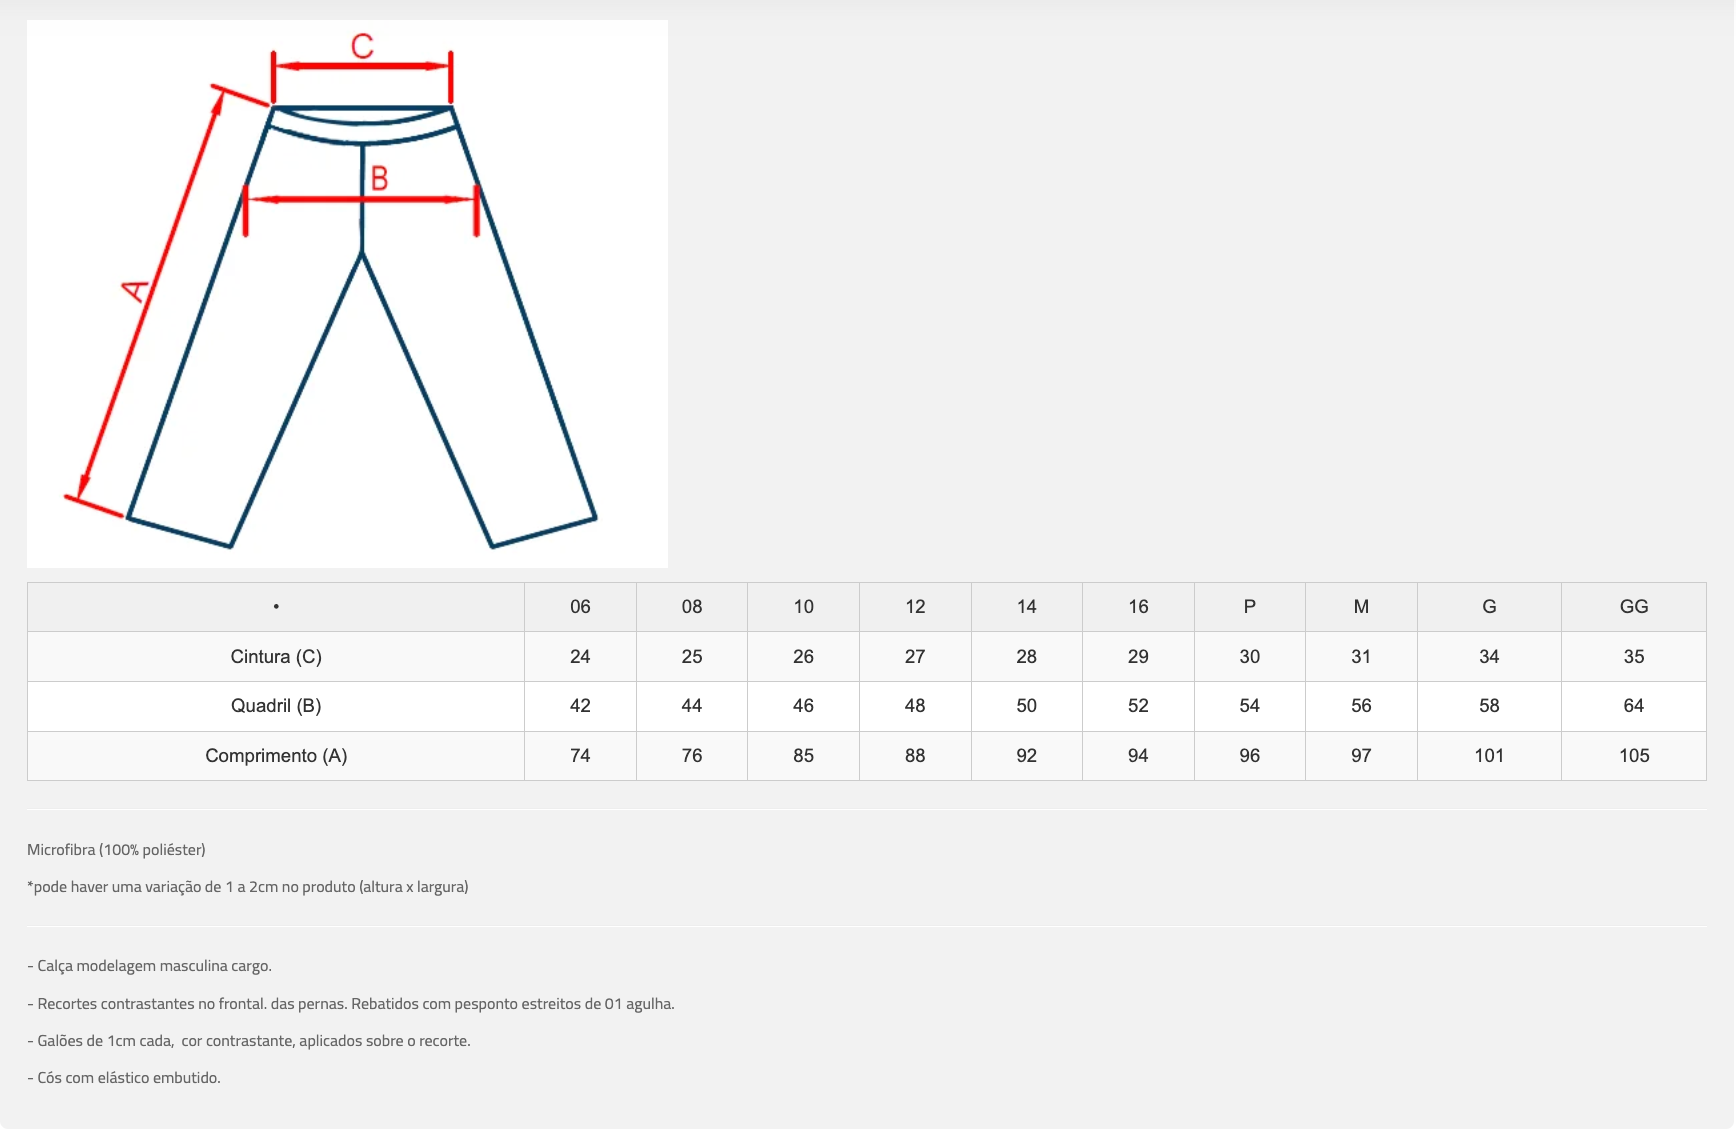Click Cintura value '28' for size 14
The image size is (1736, 1130).
coord(1027,657)
